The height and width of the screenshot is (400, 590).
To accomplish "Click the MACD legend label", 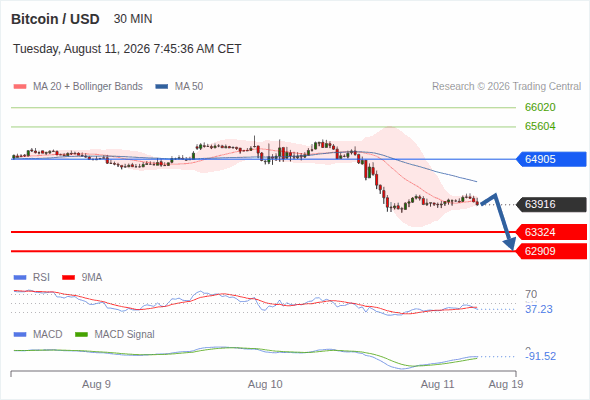I will click(47, 334).
